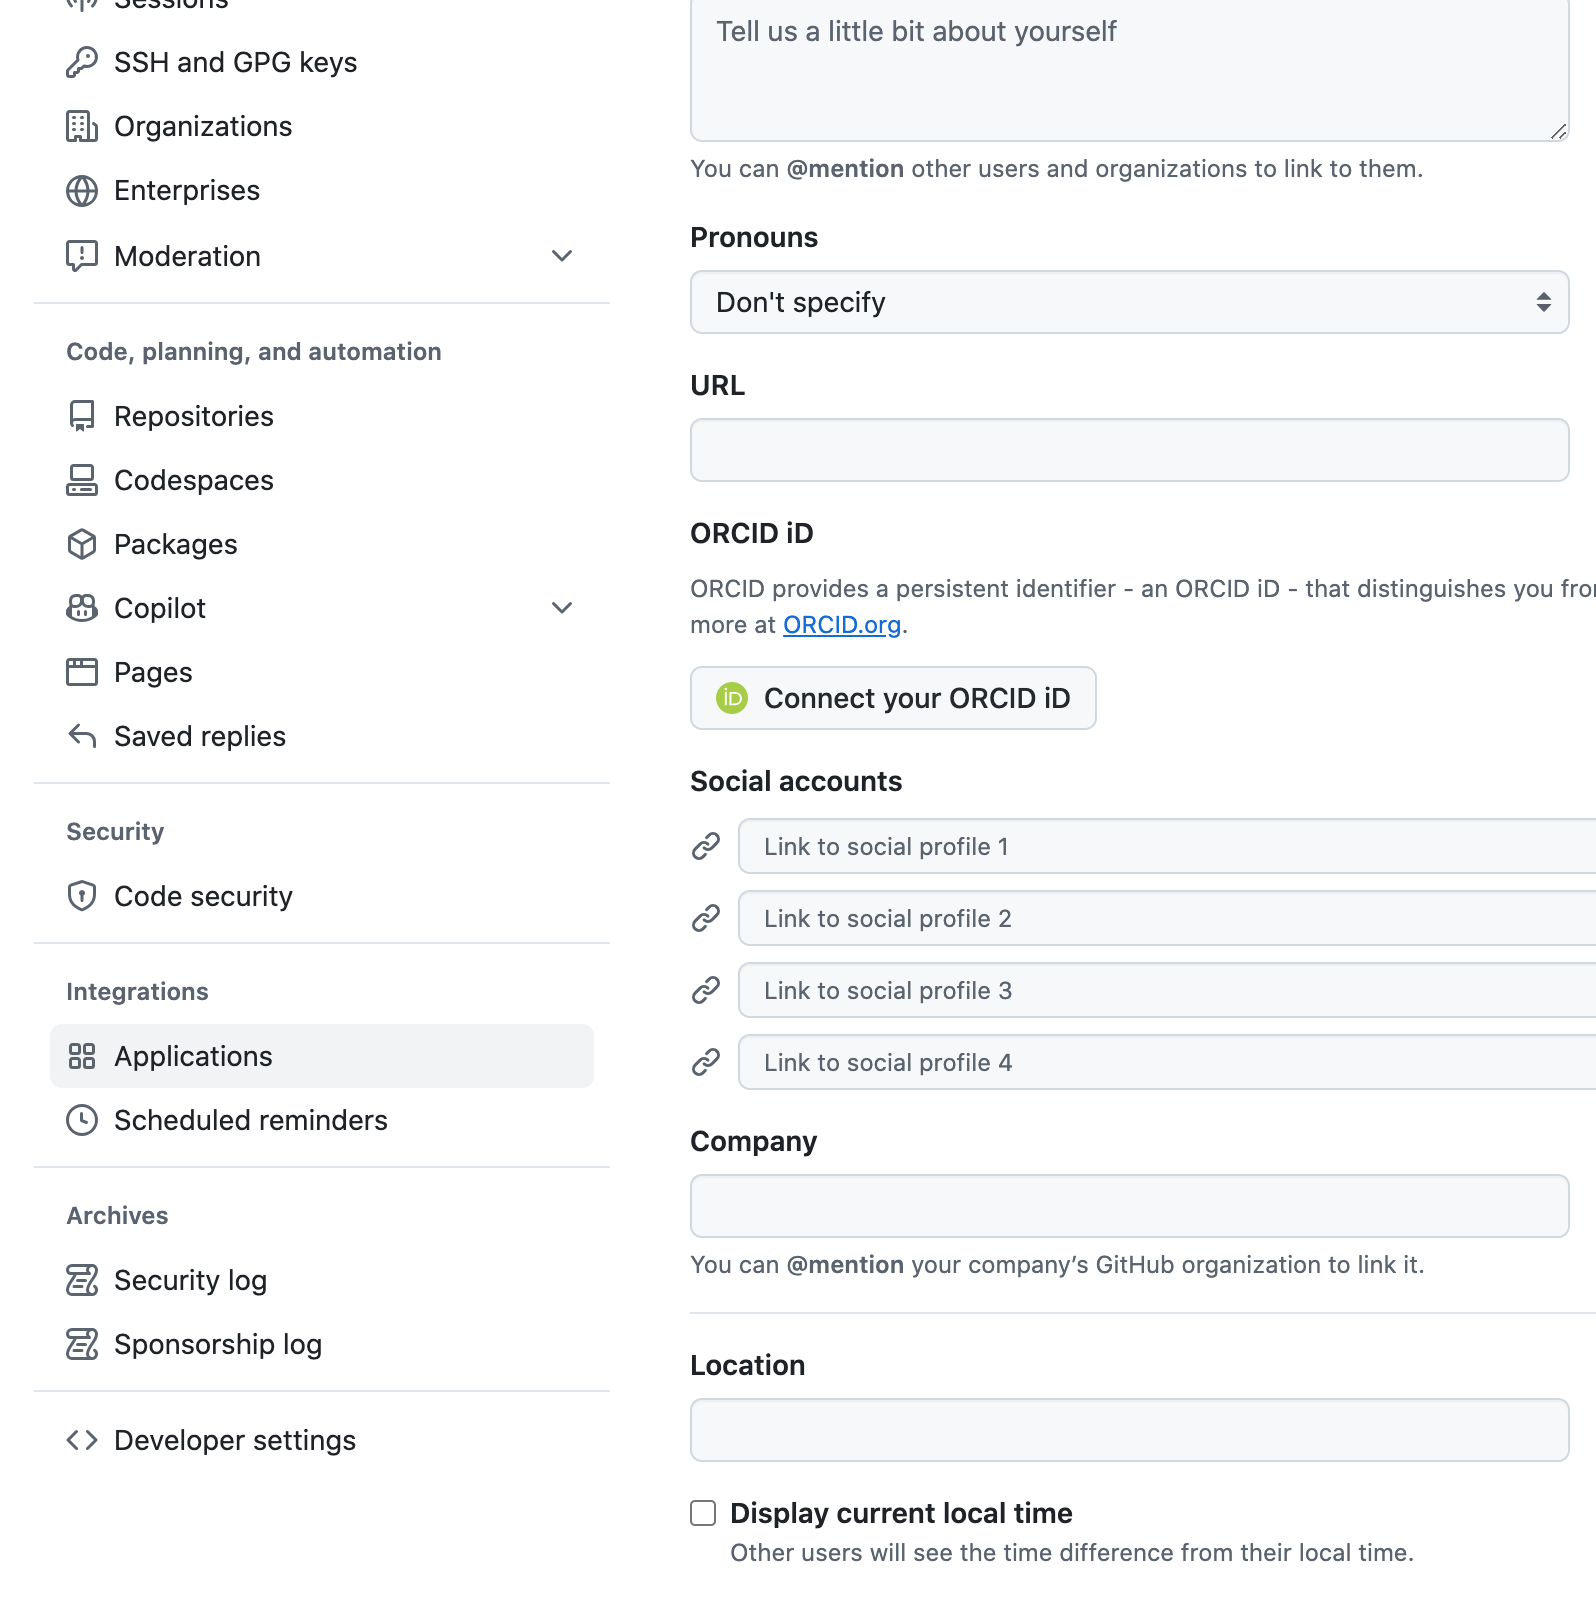This screenshot has width=1596, height=1604.
Task: Focus the Link to social profile 2 field
Action: pos(1167,918)
